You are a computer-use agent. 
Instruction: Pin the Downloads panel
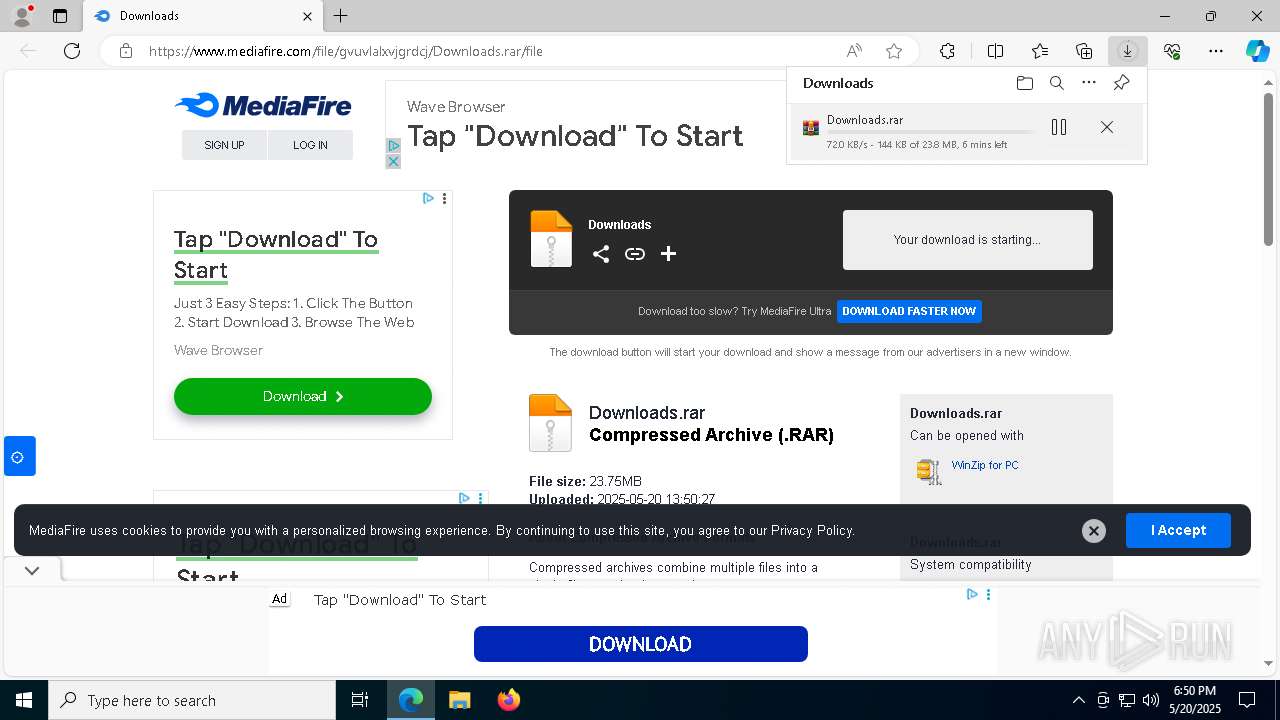pos(1122,83)
